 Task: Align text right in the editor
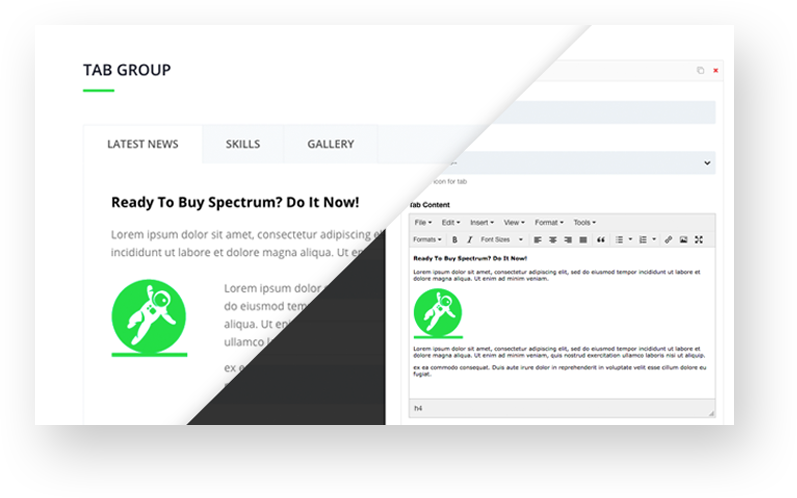568,239
